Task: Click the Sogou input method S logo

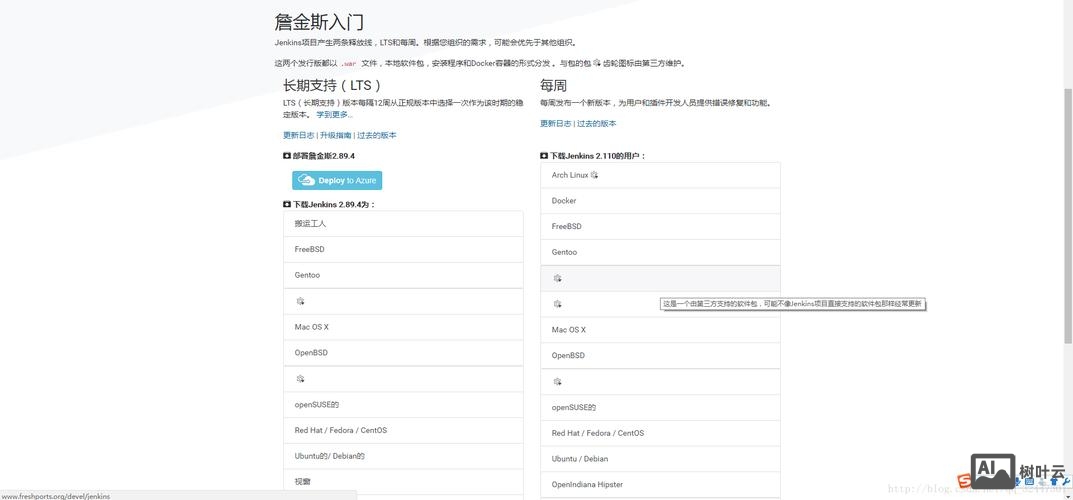Action: [x=963, y=480]
